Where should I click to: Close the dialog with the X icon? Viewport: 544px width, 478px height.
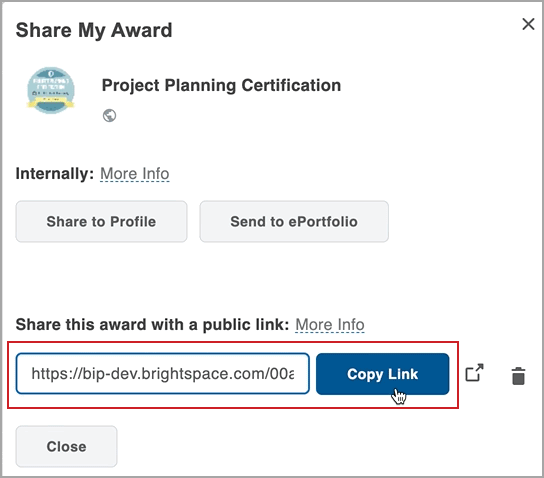pos(528,24)
